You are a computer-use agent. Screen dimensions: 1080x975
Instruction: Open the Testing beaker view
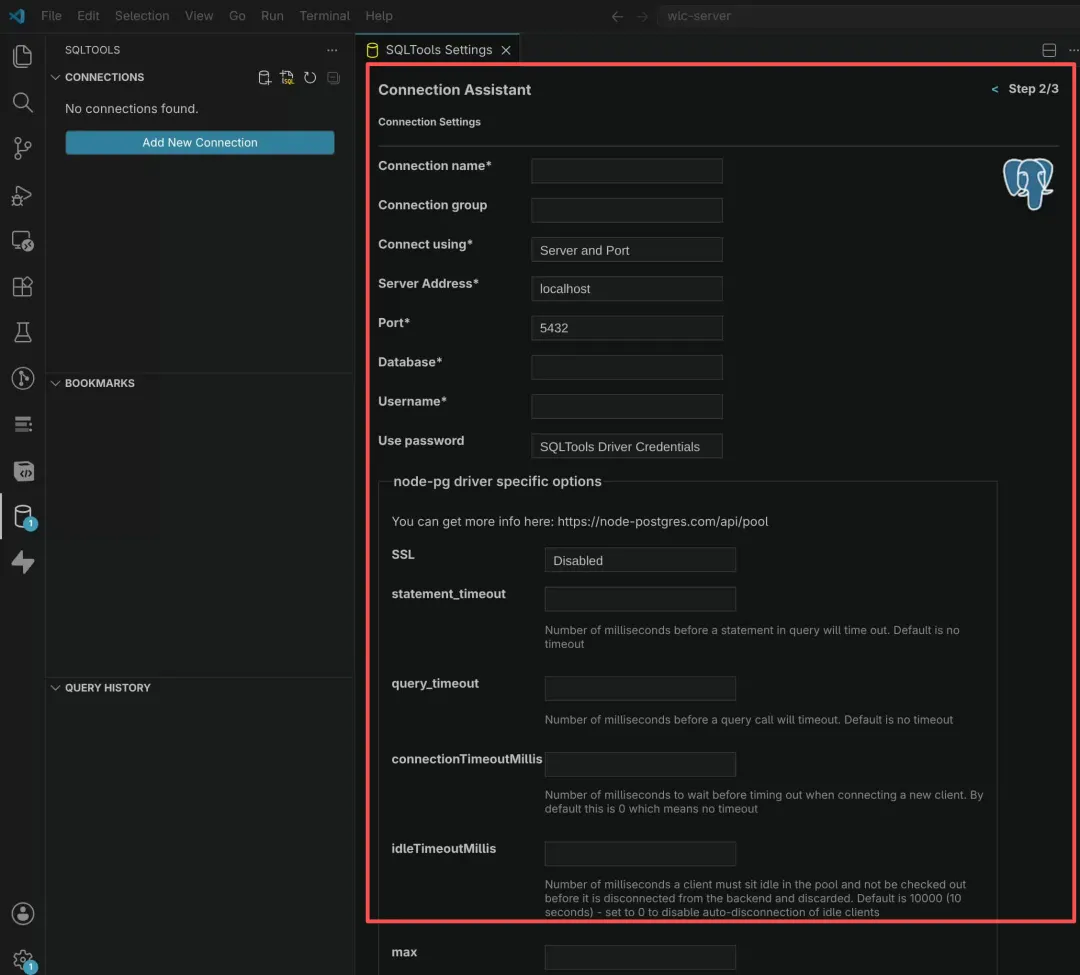coord(22,333)
